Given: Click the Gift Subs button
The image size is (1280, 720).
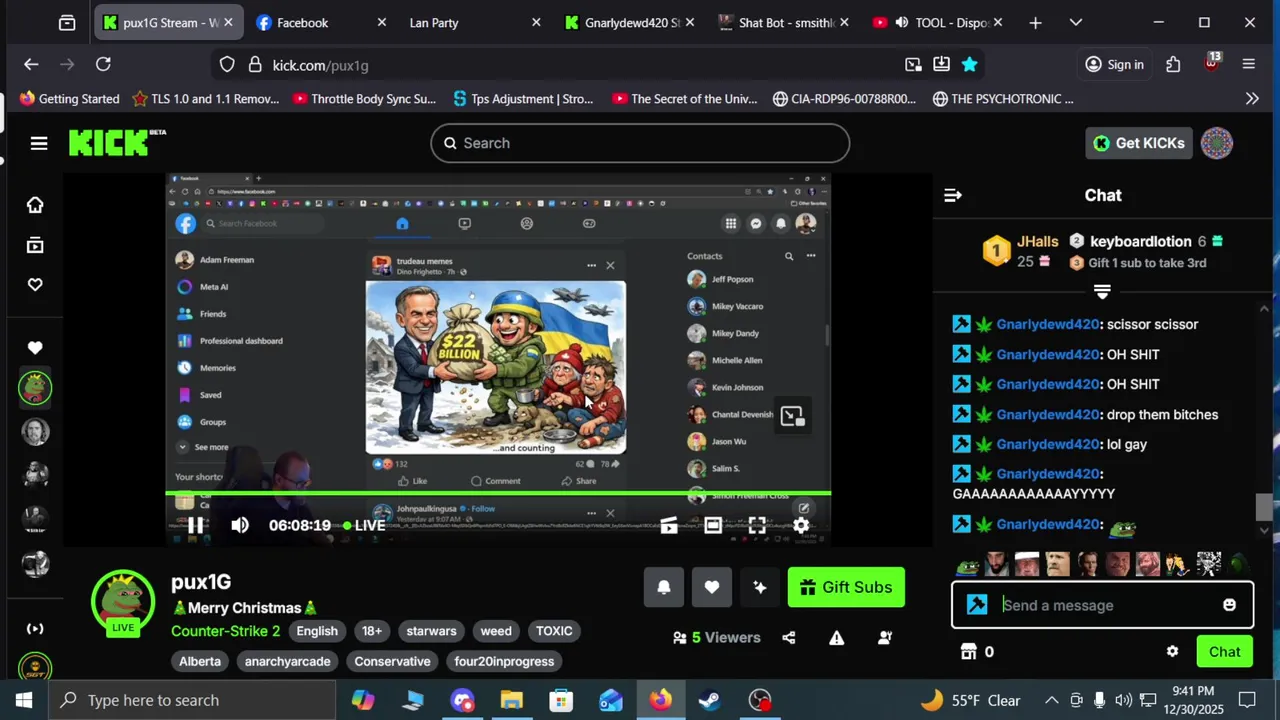Looking at the screenshot, I should pyautogui.click(x=846, y=587).
